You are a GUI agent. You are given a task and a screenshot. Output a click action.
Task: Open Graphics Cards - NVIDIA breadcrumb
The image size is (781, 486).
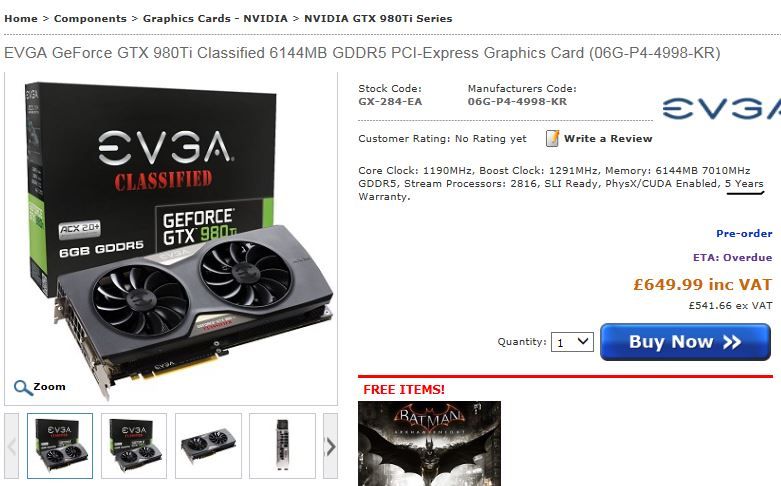point(215,18)
